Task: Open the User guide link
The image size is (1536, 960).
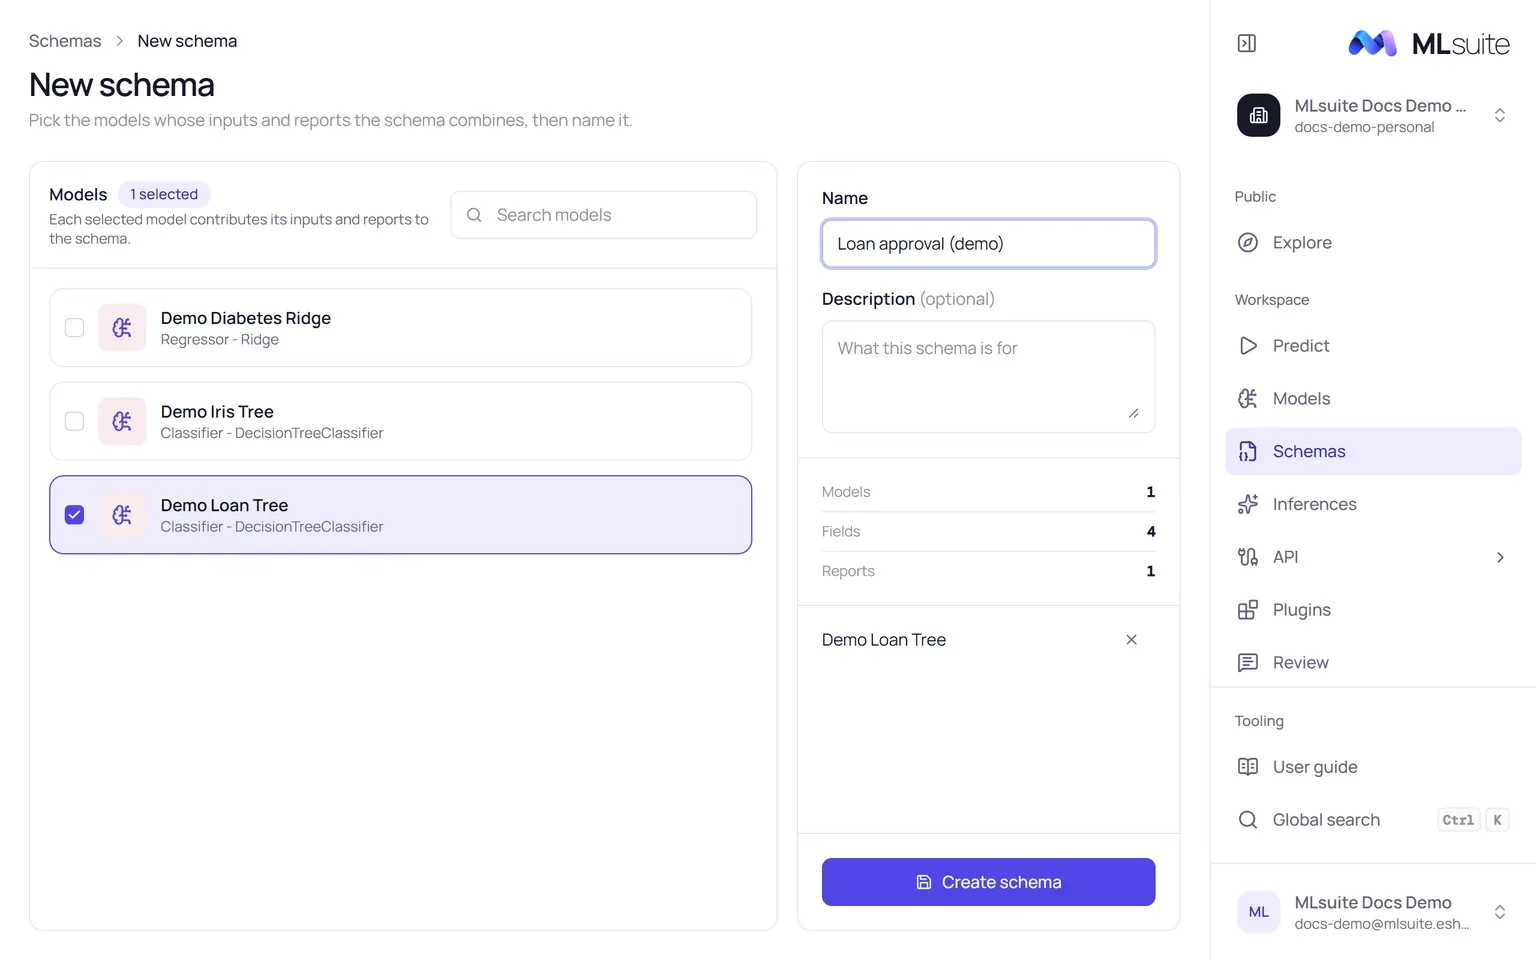Action: [x=1373, y=767]
